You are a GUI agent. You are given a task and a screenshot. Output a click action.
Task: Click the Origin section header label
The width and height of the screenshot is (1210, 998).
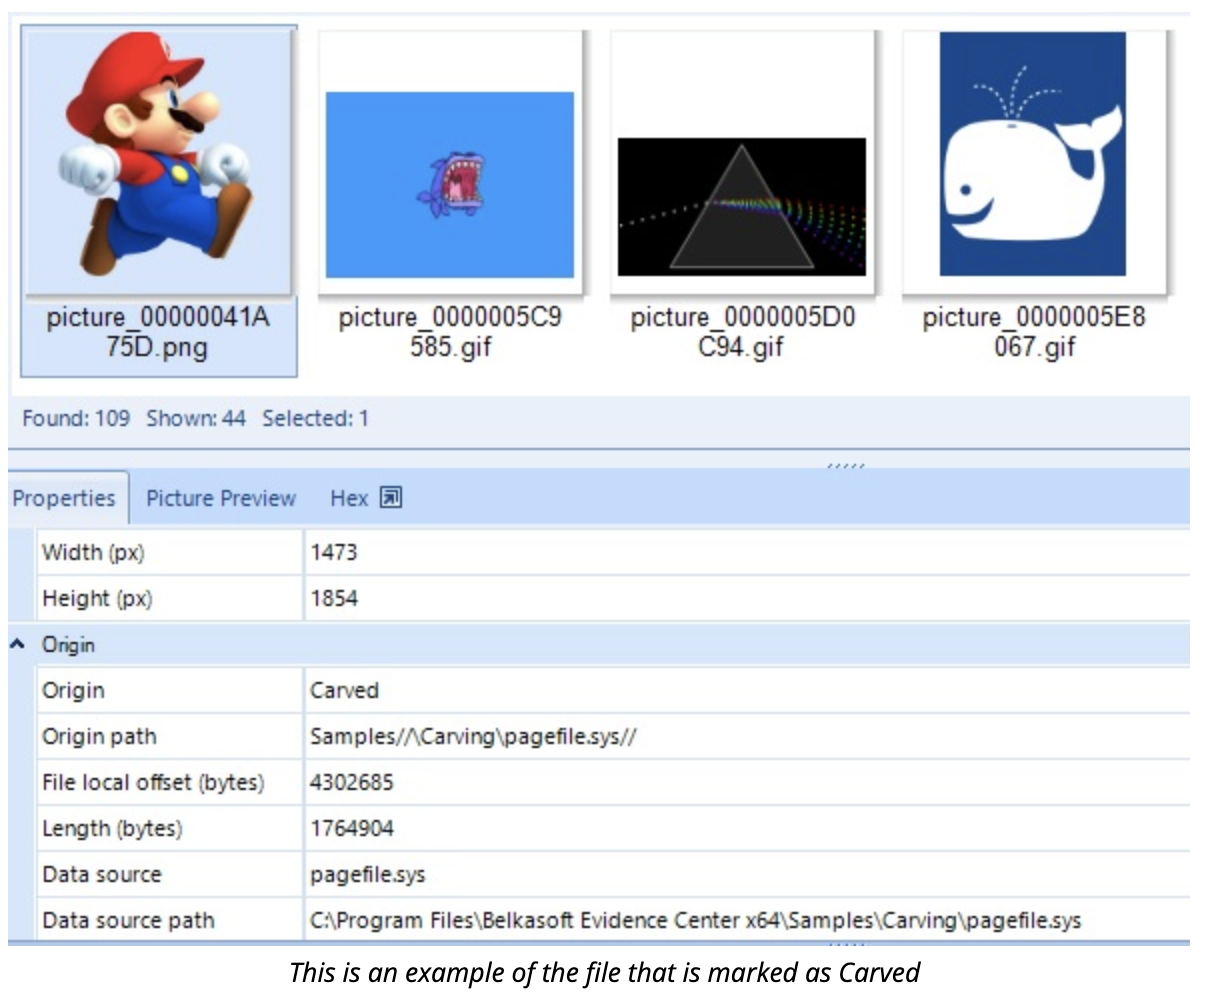pos(68,645)
